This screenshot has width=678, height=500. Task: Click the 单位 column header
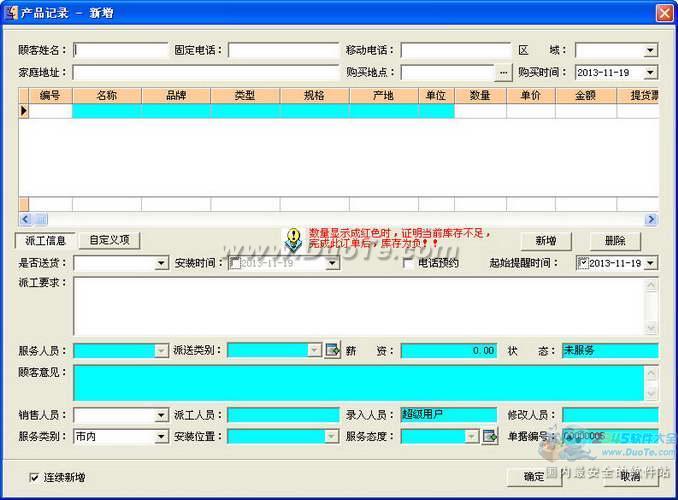pyautogui.click(x=436, y=96)
